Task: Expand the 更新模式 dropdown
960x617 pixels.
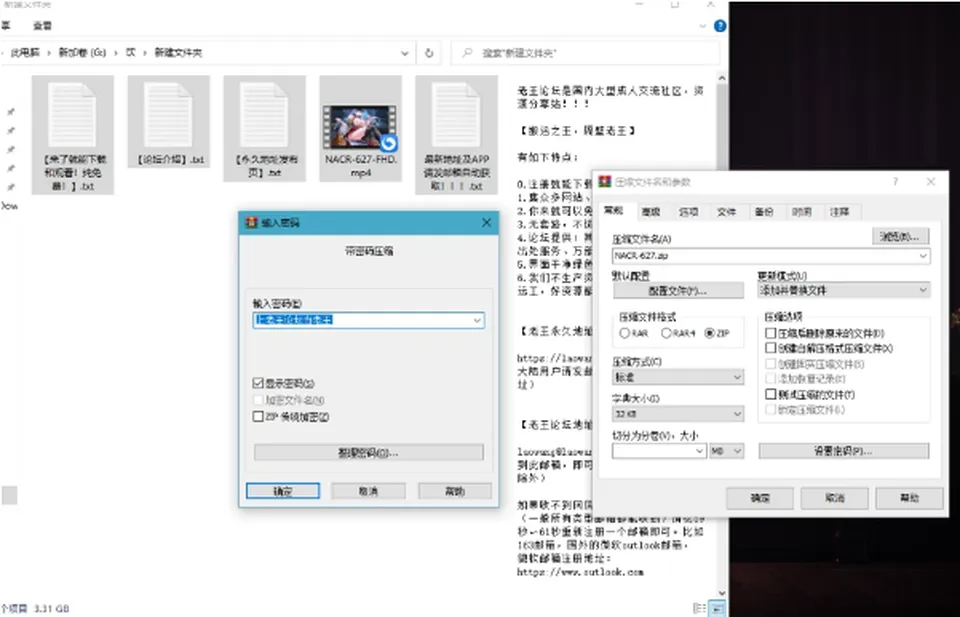Action: coord(923,290)
